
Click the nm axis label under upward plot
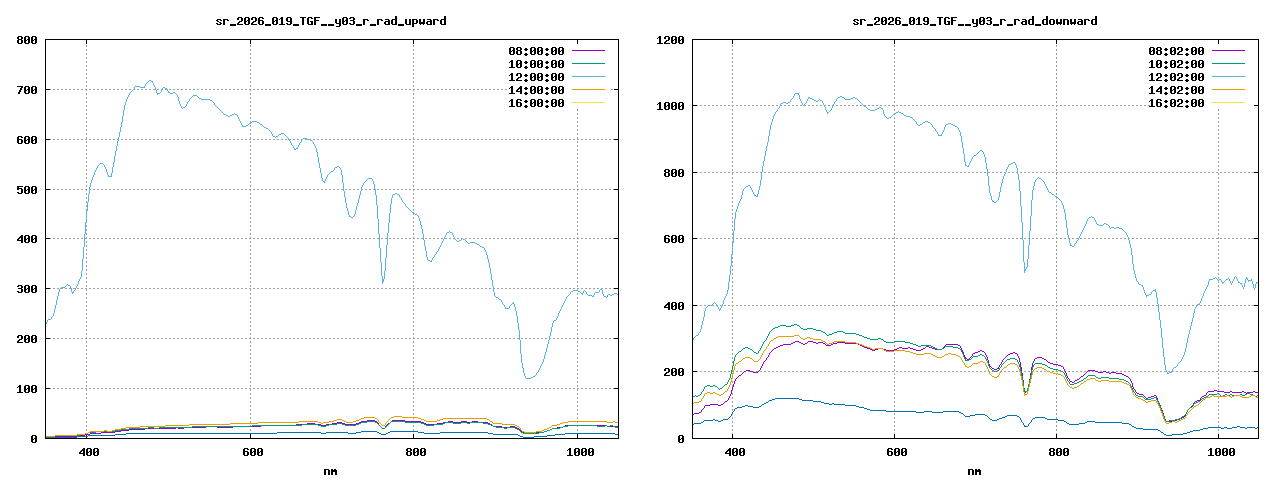(x=331, y=470)
